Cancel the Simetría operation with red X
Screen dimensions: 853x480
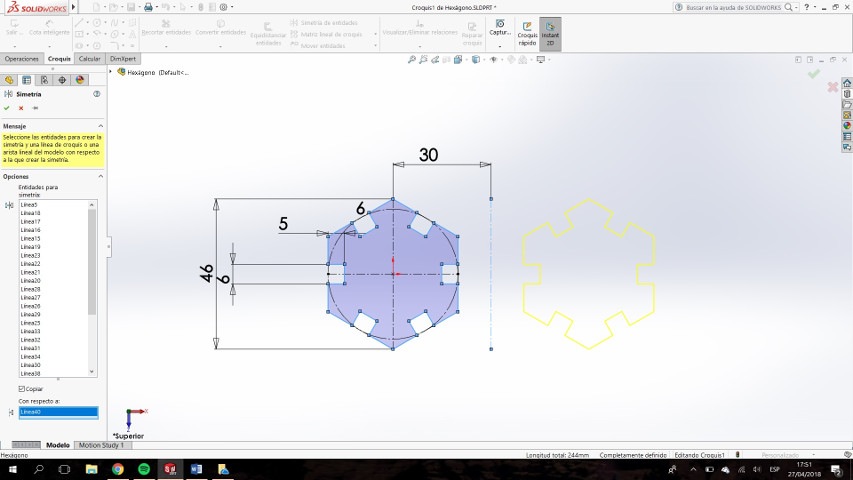pos(21,108)
